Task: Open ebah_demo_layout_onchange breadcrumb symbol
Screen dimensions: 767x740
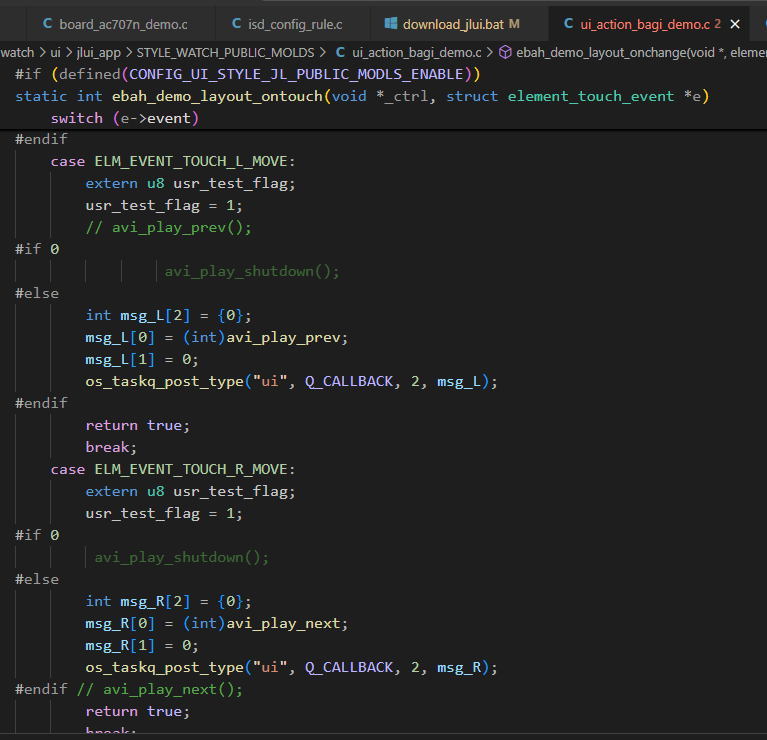Action: [641, 52]
